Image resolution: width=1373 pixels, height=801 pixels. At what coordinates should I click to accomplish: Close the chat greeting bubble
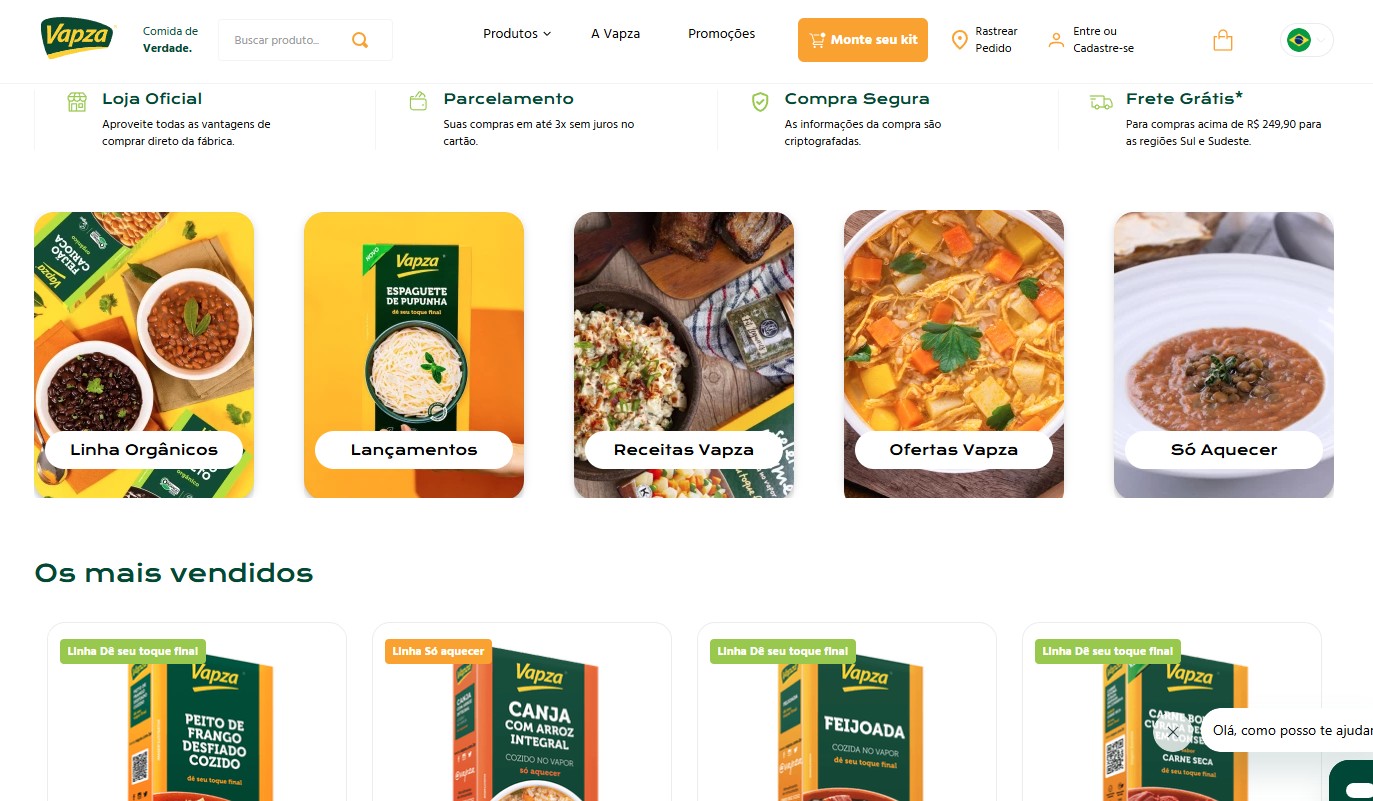pos(1173,731)
